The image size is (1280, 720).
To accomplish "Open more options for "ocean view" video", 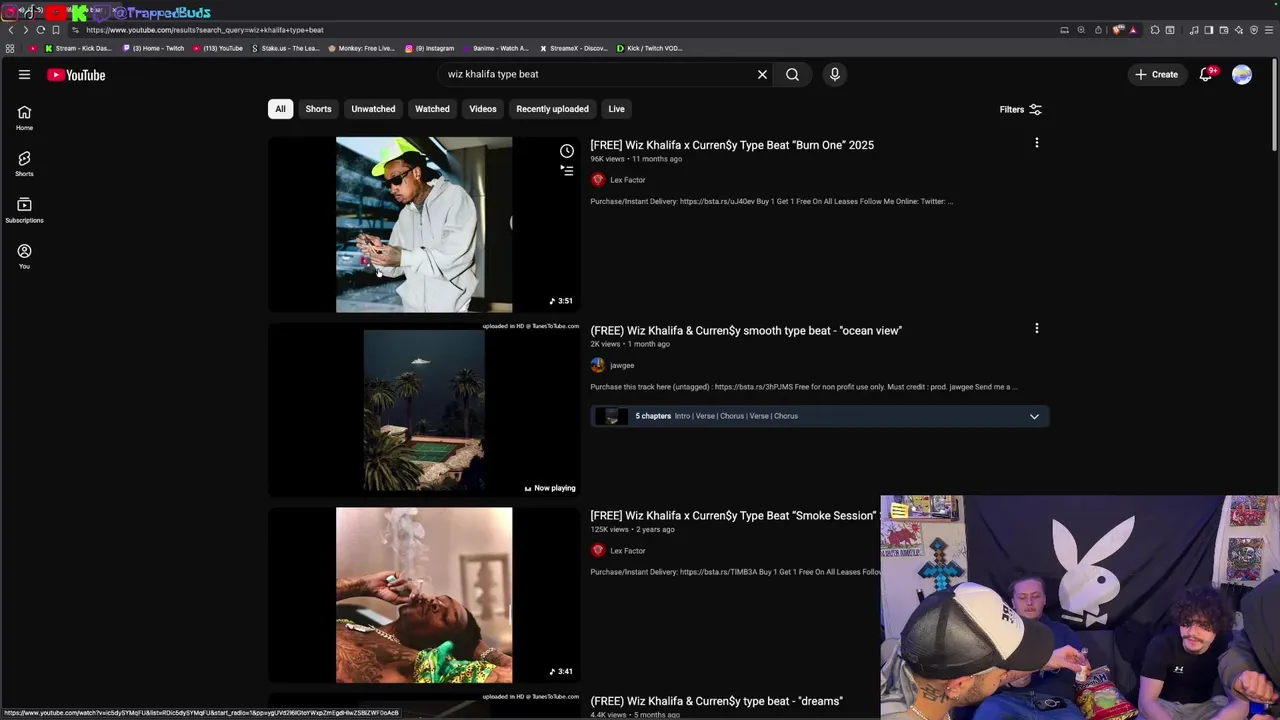I will (1036, 328).
